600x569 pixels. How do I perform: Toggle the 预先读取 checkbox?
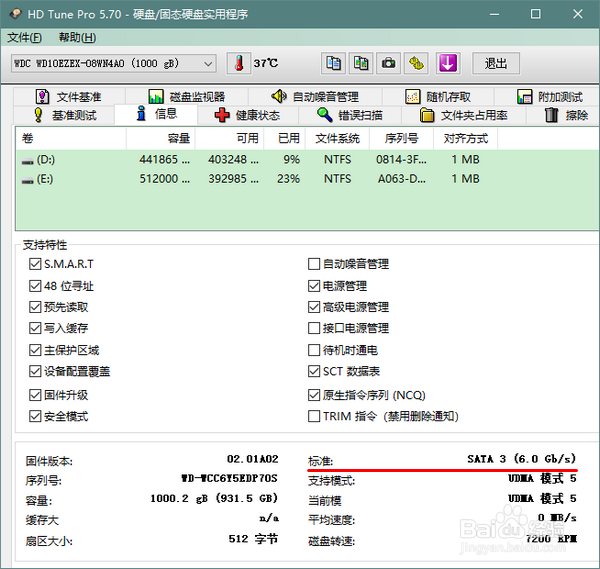tap(35, 307)
